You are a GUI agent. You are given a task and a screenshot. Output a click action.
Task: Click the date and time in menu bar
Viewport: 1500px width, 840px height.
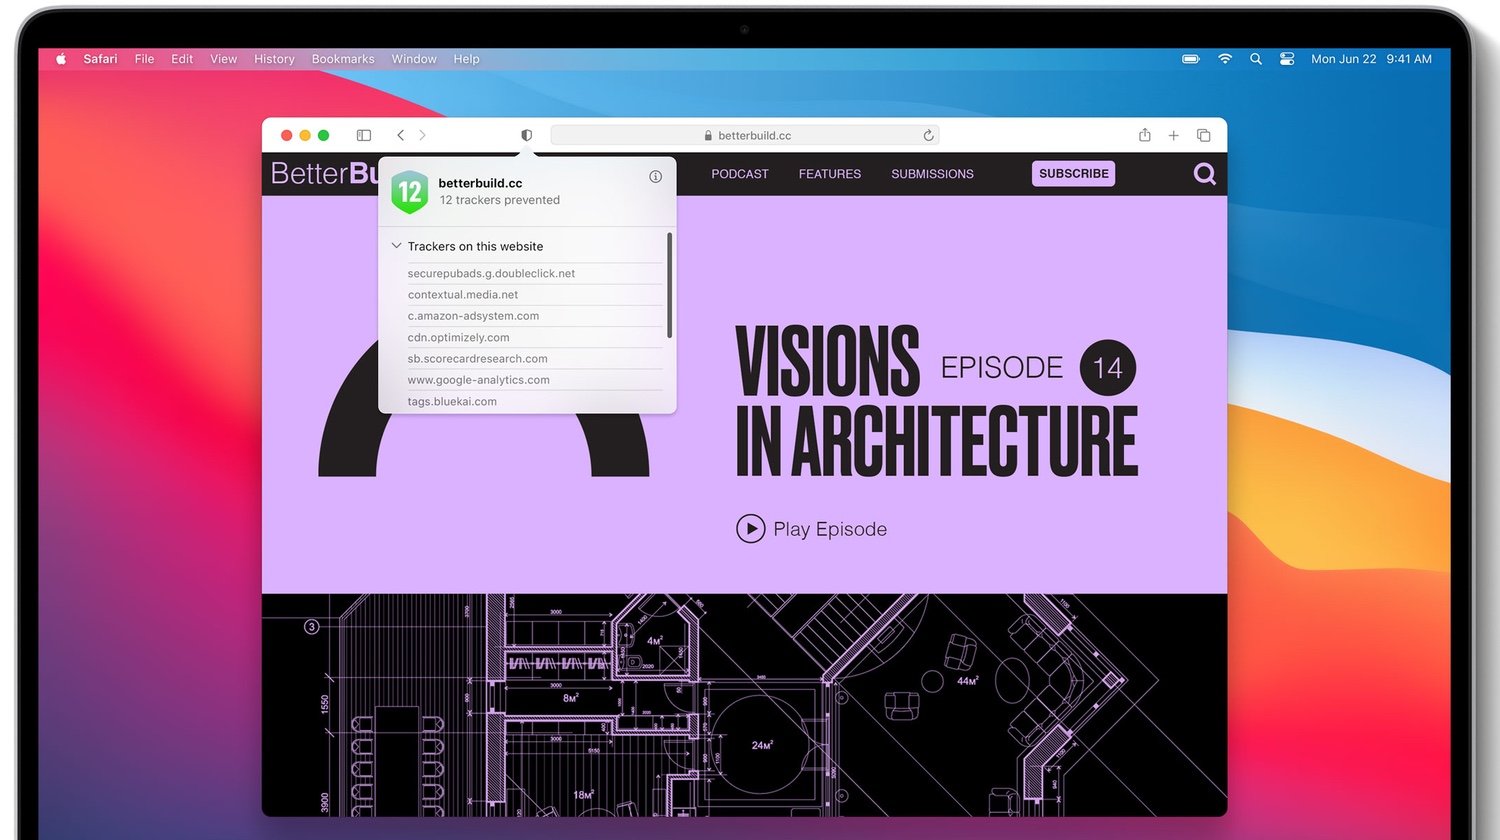[x=1371, y=59]
